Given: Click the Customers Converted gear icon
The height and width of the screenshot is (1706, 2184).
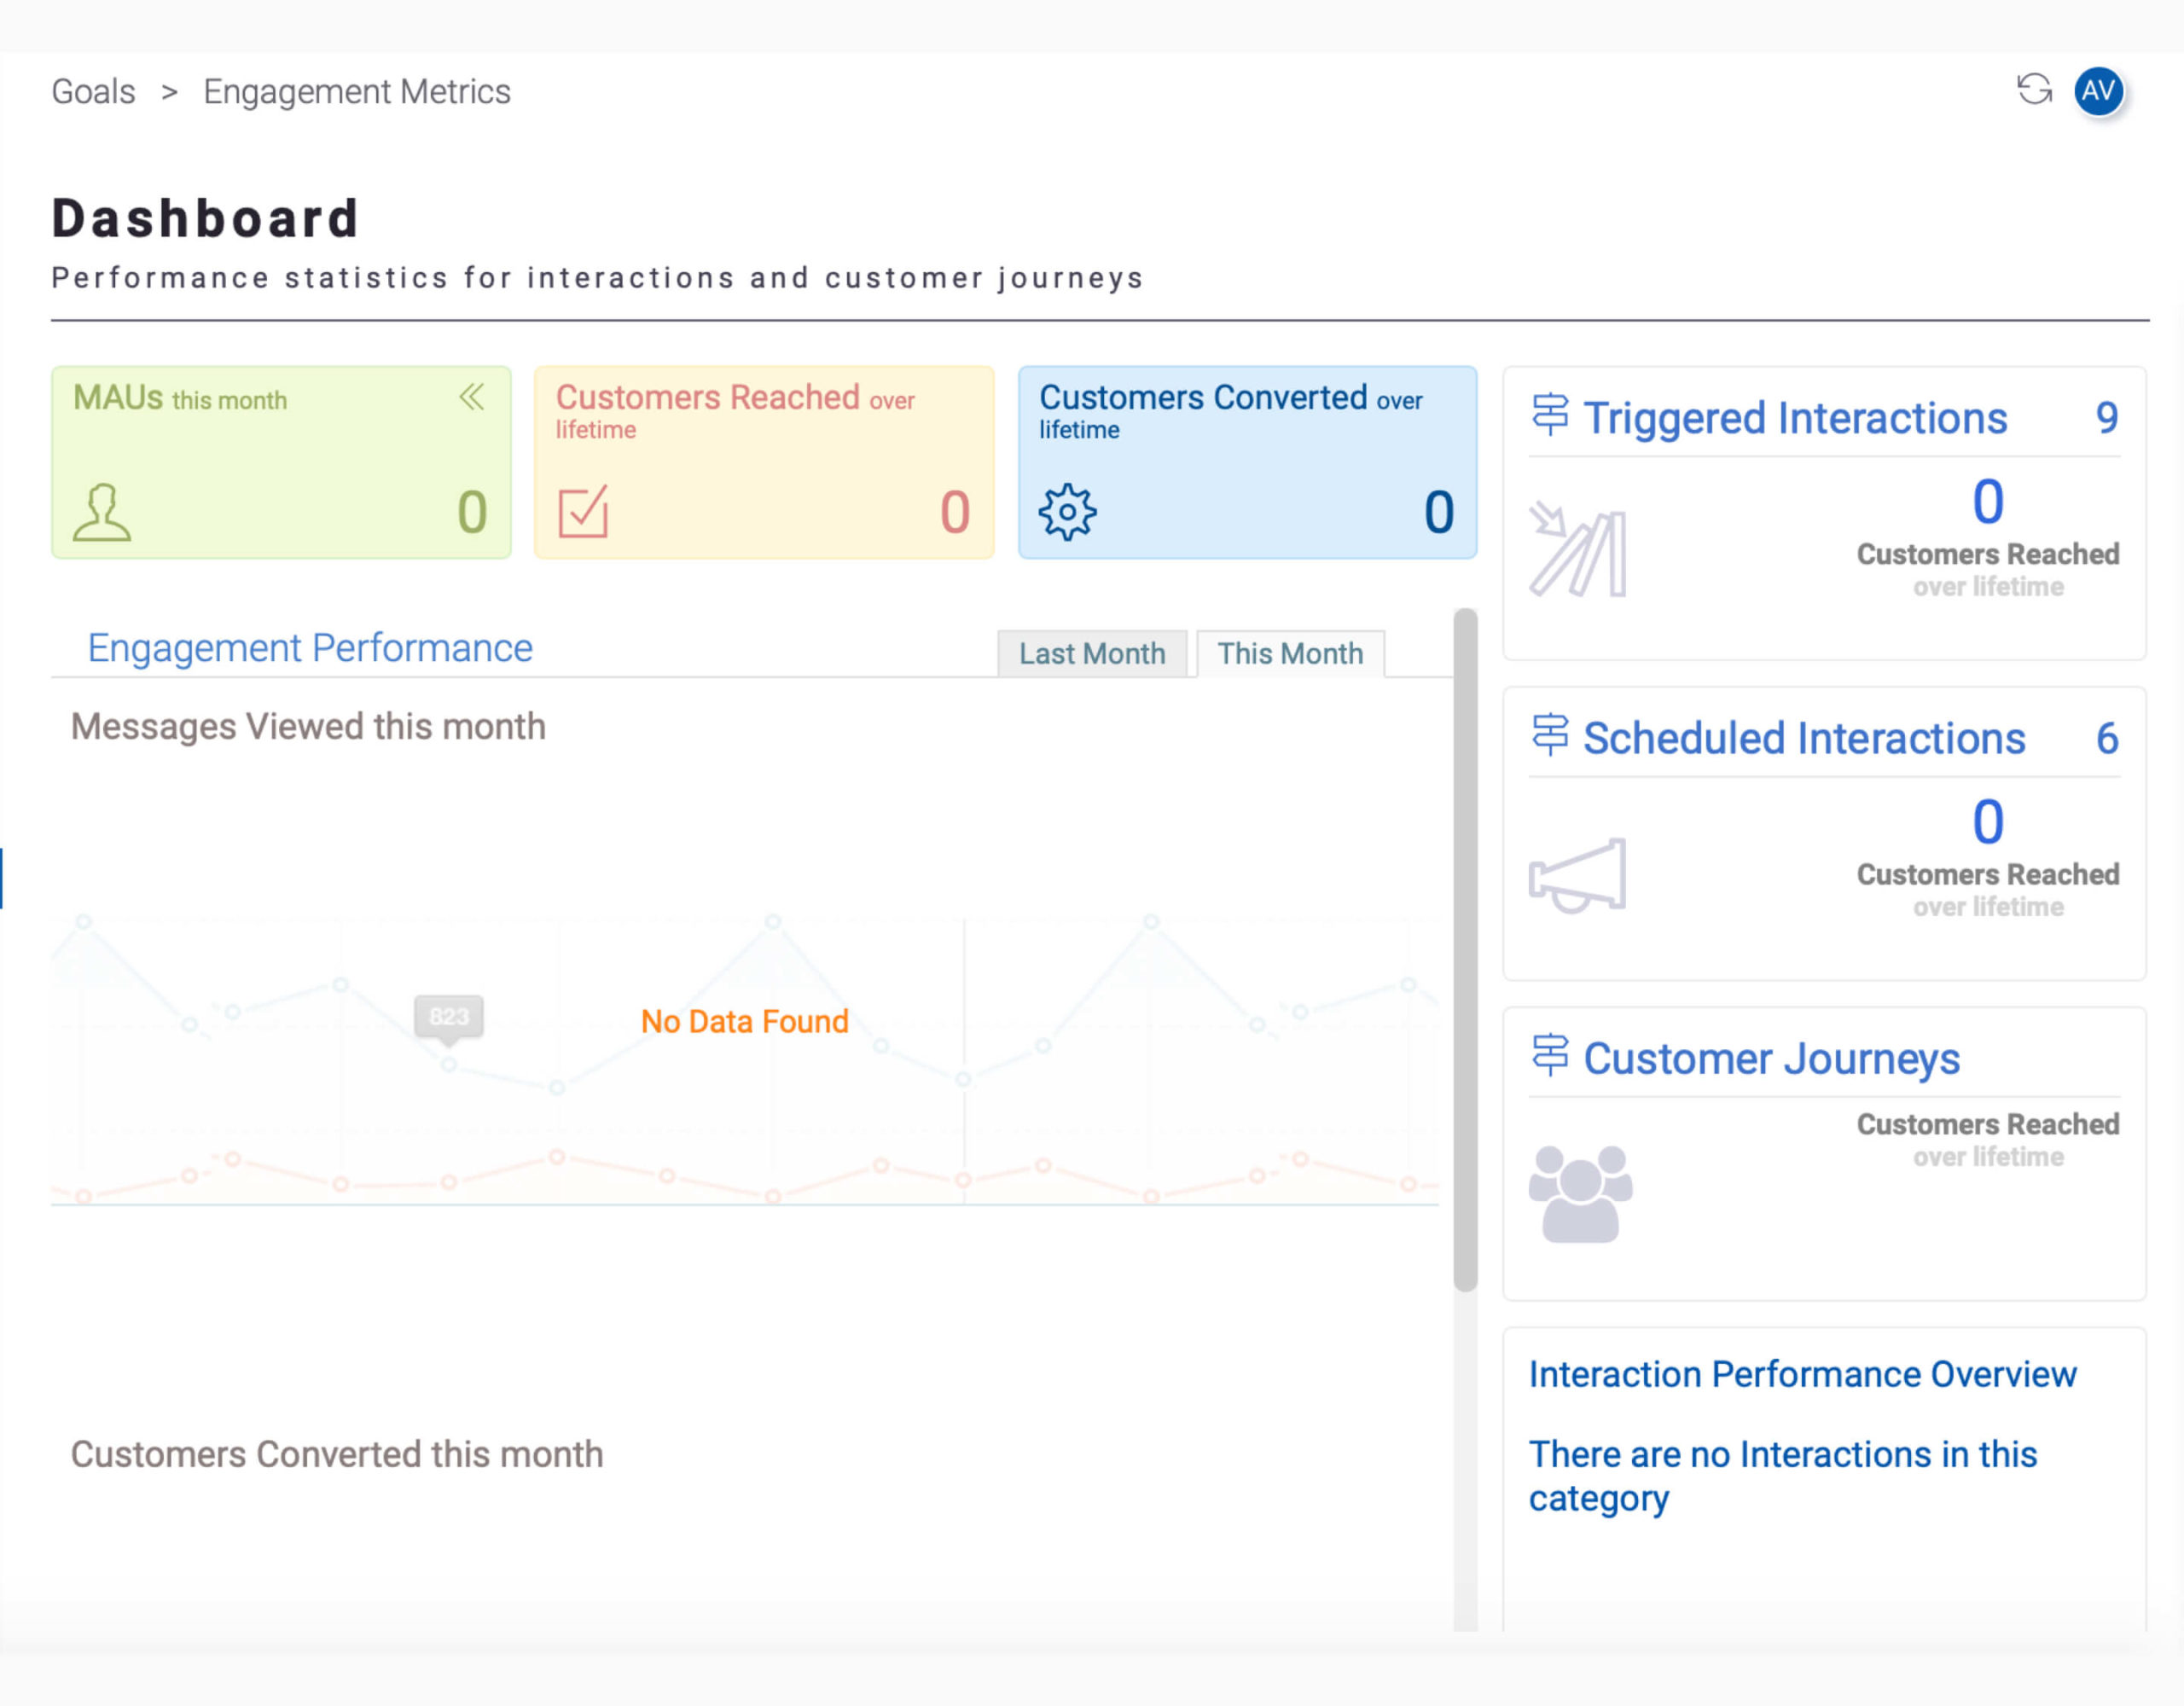Looking at the screenshot, I should click(1067, 512).
